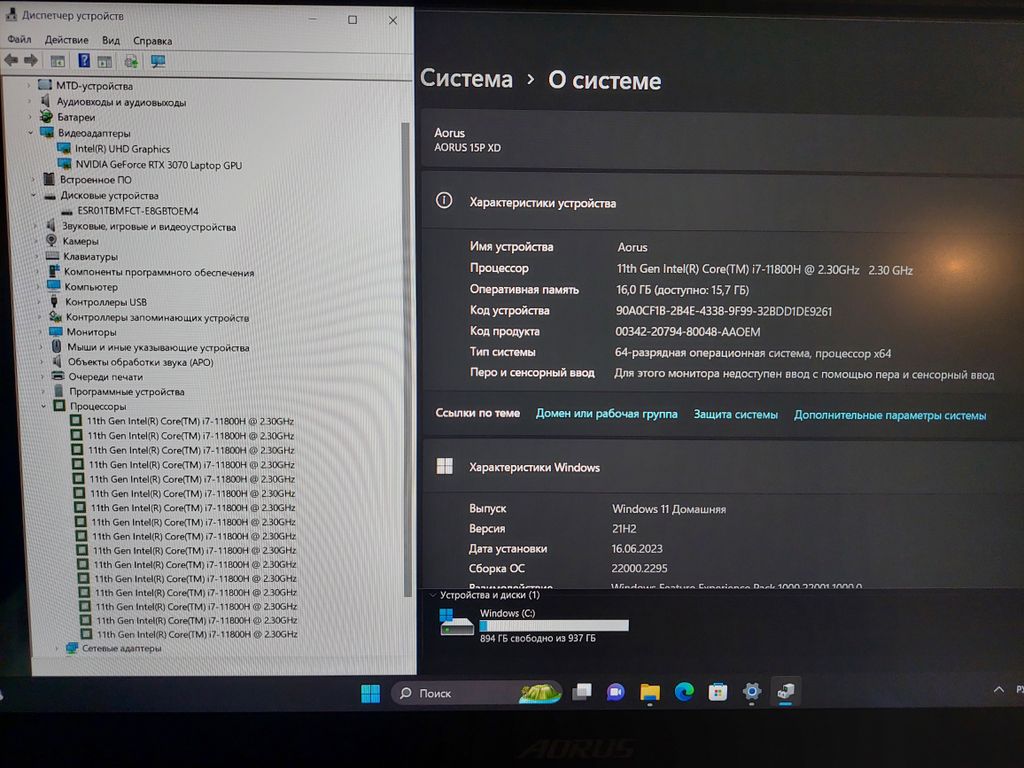Click Мыши и иные указывающие устройства icon

[57, 347]
